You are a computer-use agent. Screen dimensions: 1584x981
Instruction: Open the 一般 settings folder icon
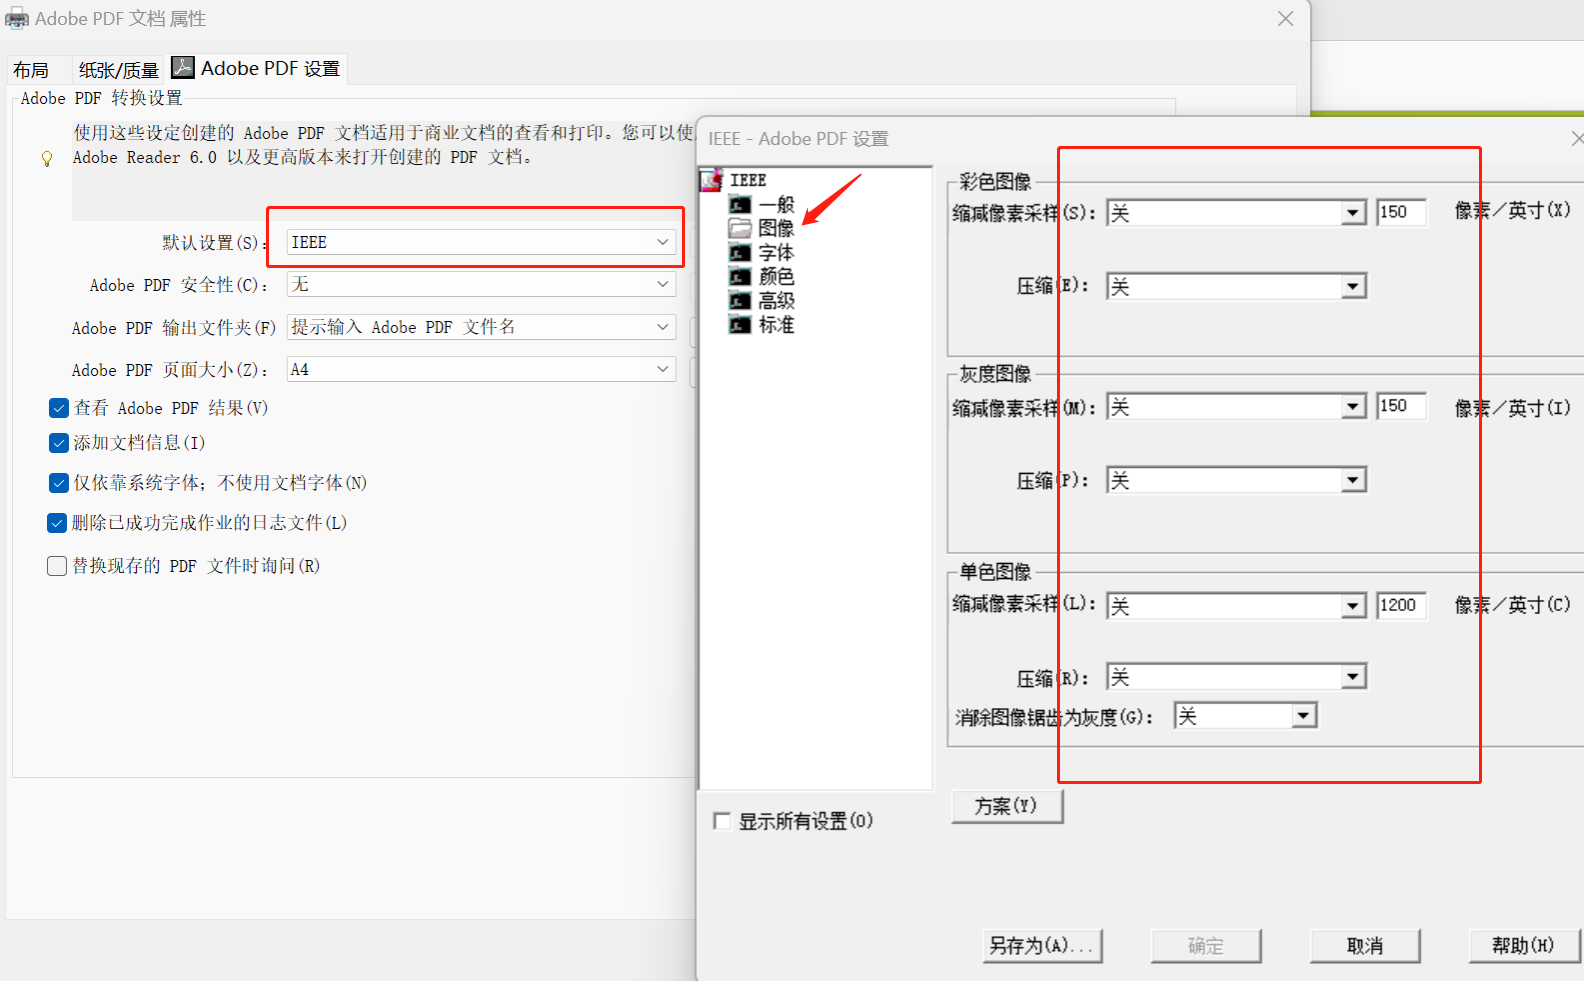(x=740, y=205)
